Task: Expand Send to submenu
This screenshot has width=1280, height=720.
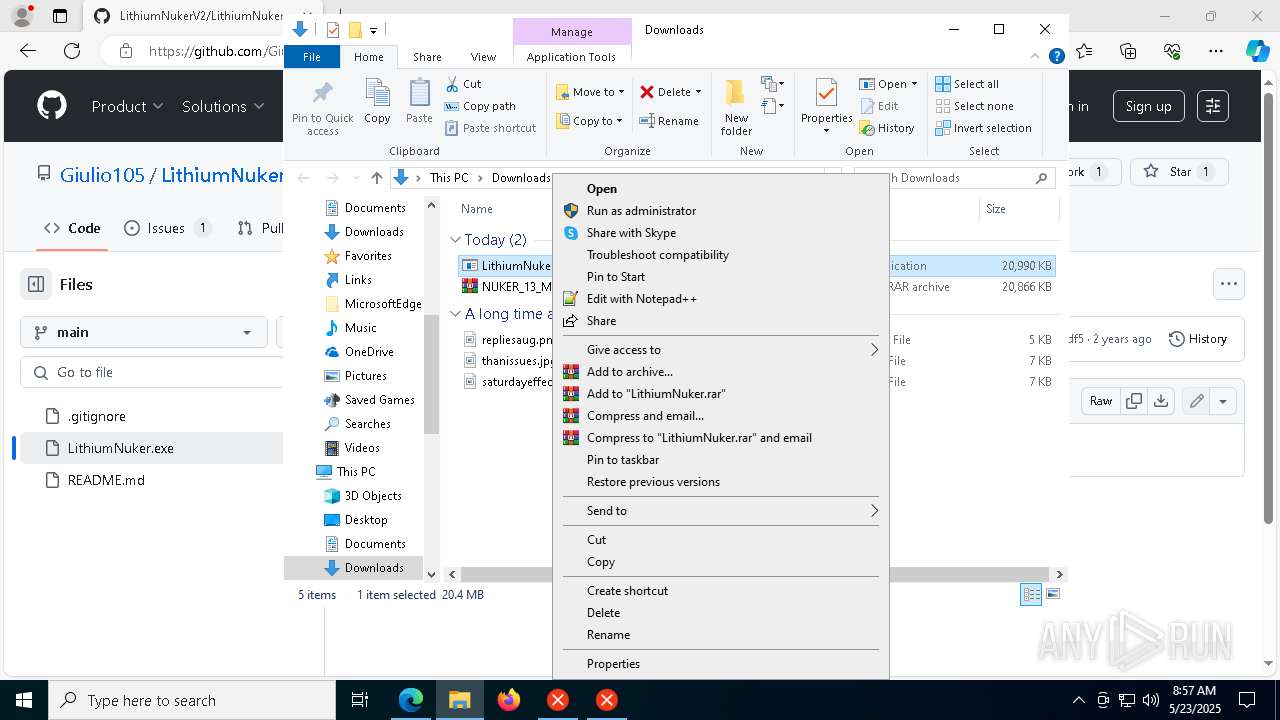Action: (x=720, y=511)
